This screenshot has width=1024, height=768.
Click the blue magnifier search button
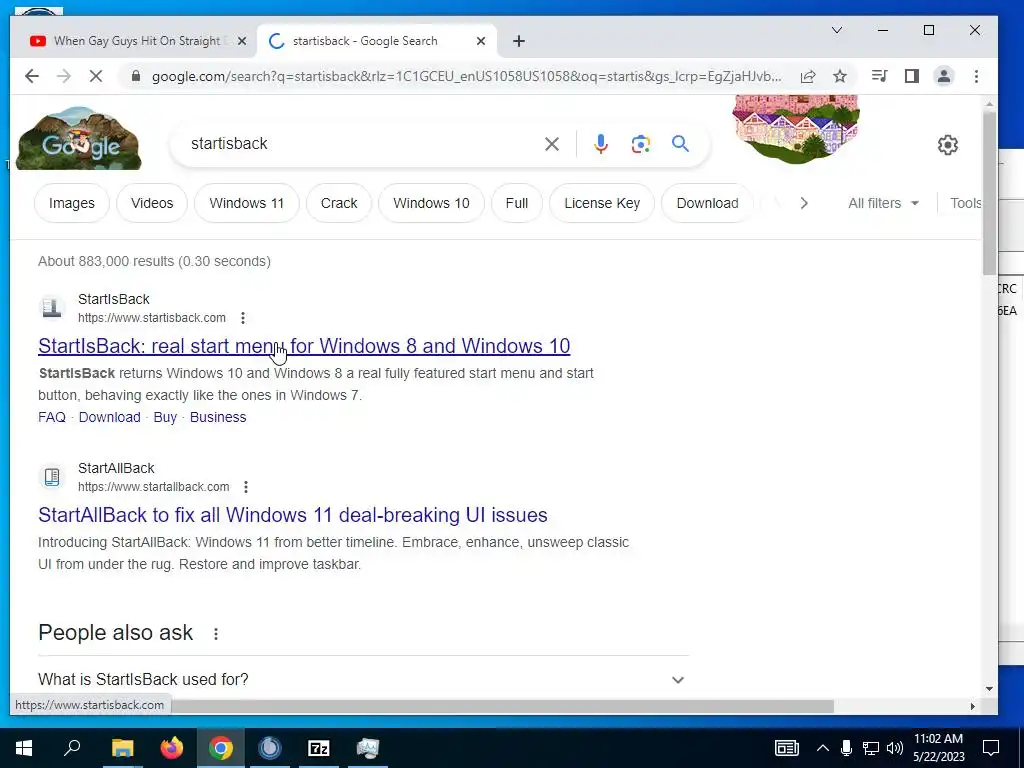click(680, 144)
